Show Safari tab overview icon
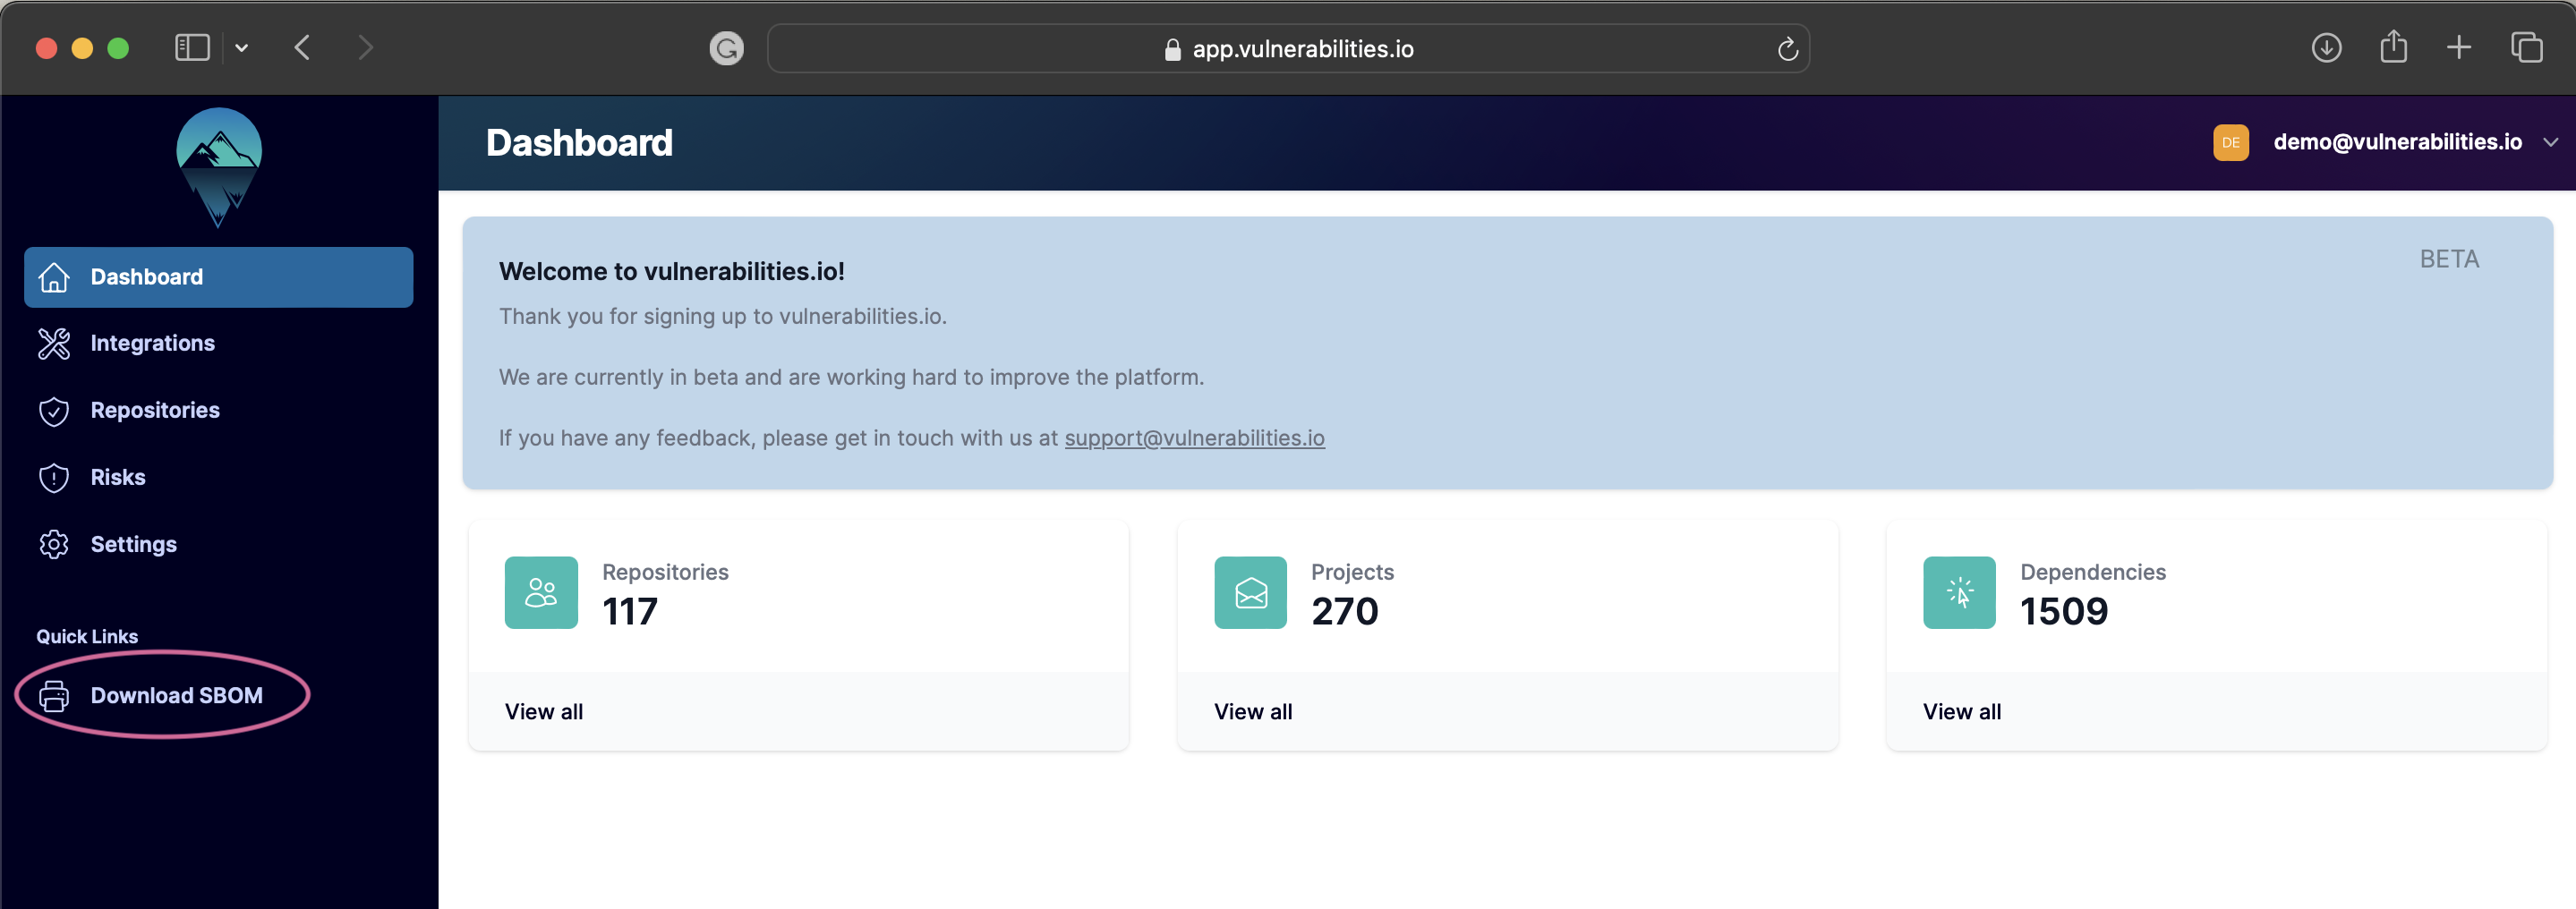The width and height of the screenshot is (2576, 909). [2527, 47]
